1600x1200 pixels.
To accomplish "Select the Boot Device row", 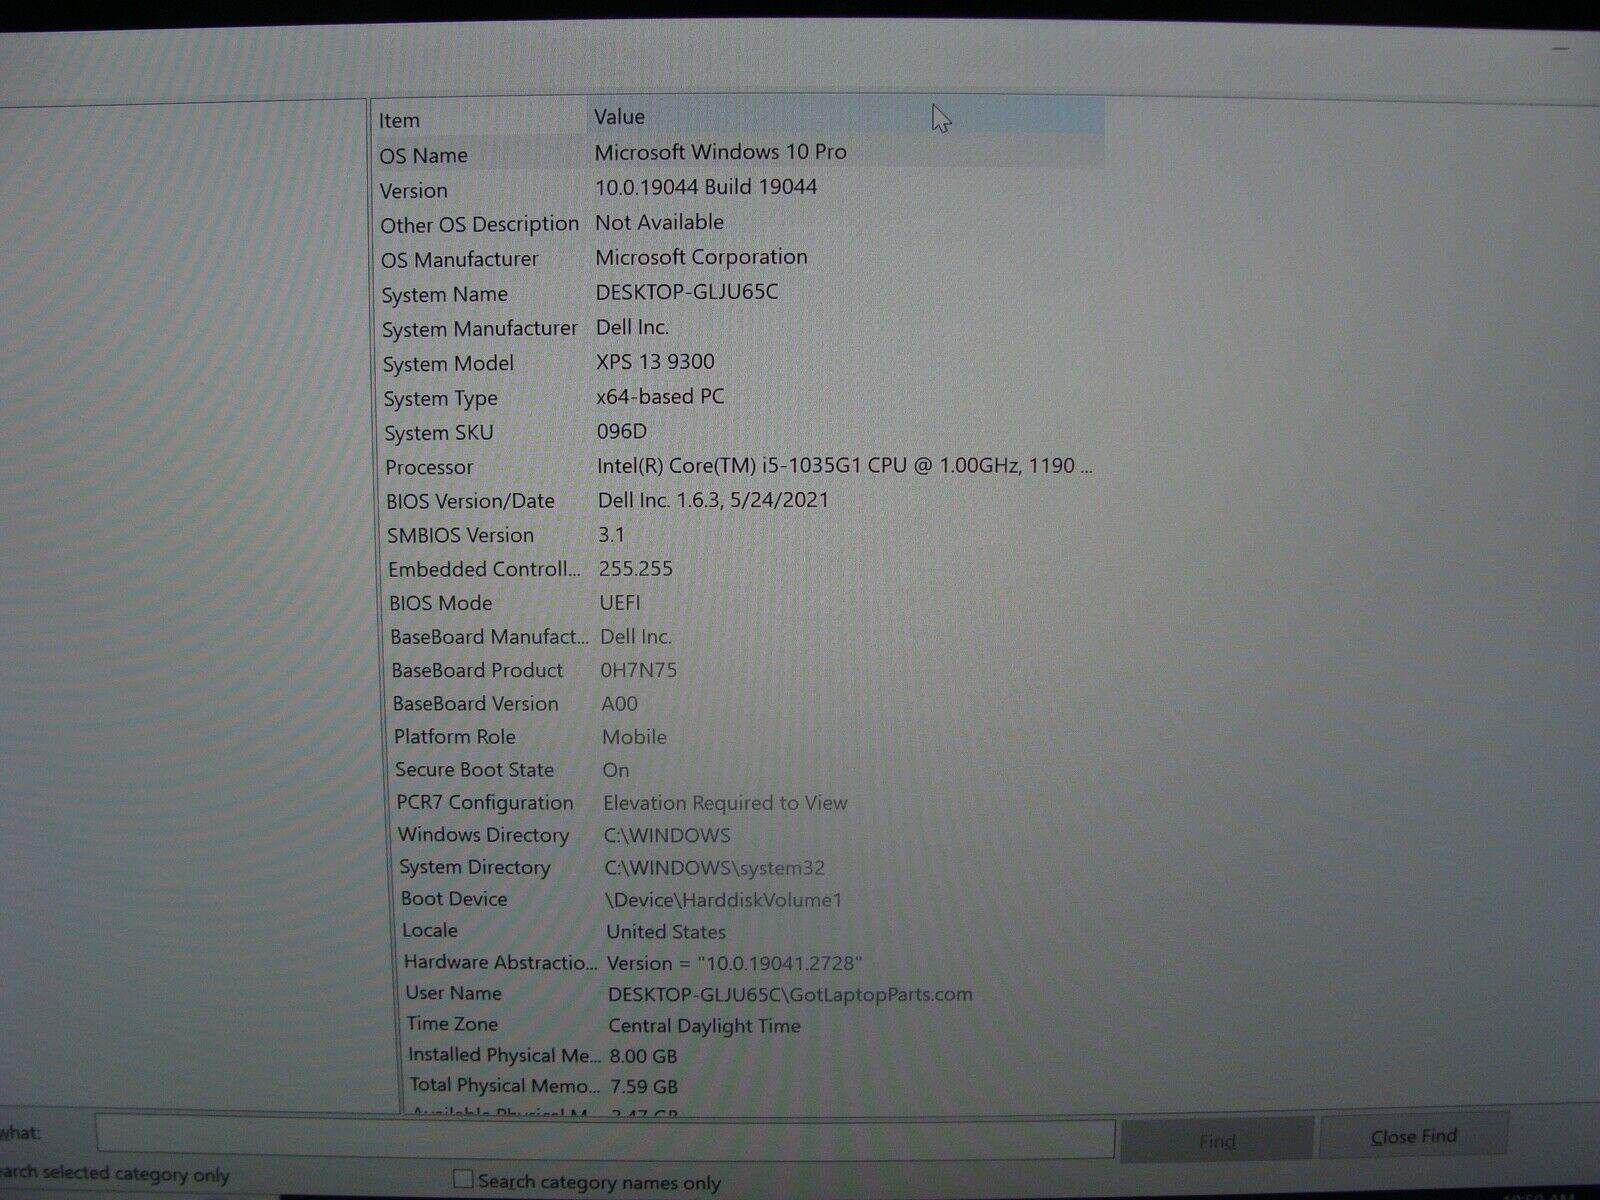I will (x=600, y=899).
